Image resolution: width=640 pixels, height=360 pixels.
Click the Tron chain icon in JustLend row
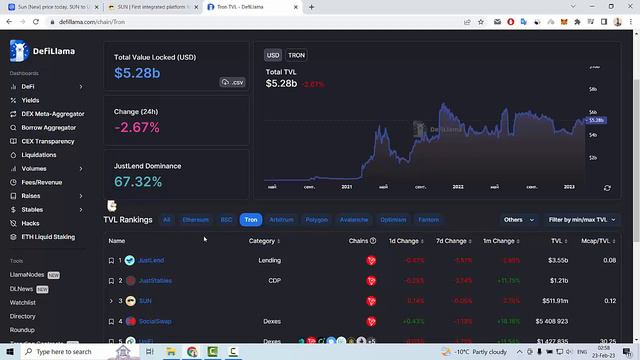371,260
